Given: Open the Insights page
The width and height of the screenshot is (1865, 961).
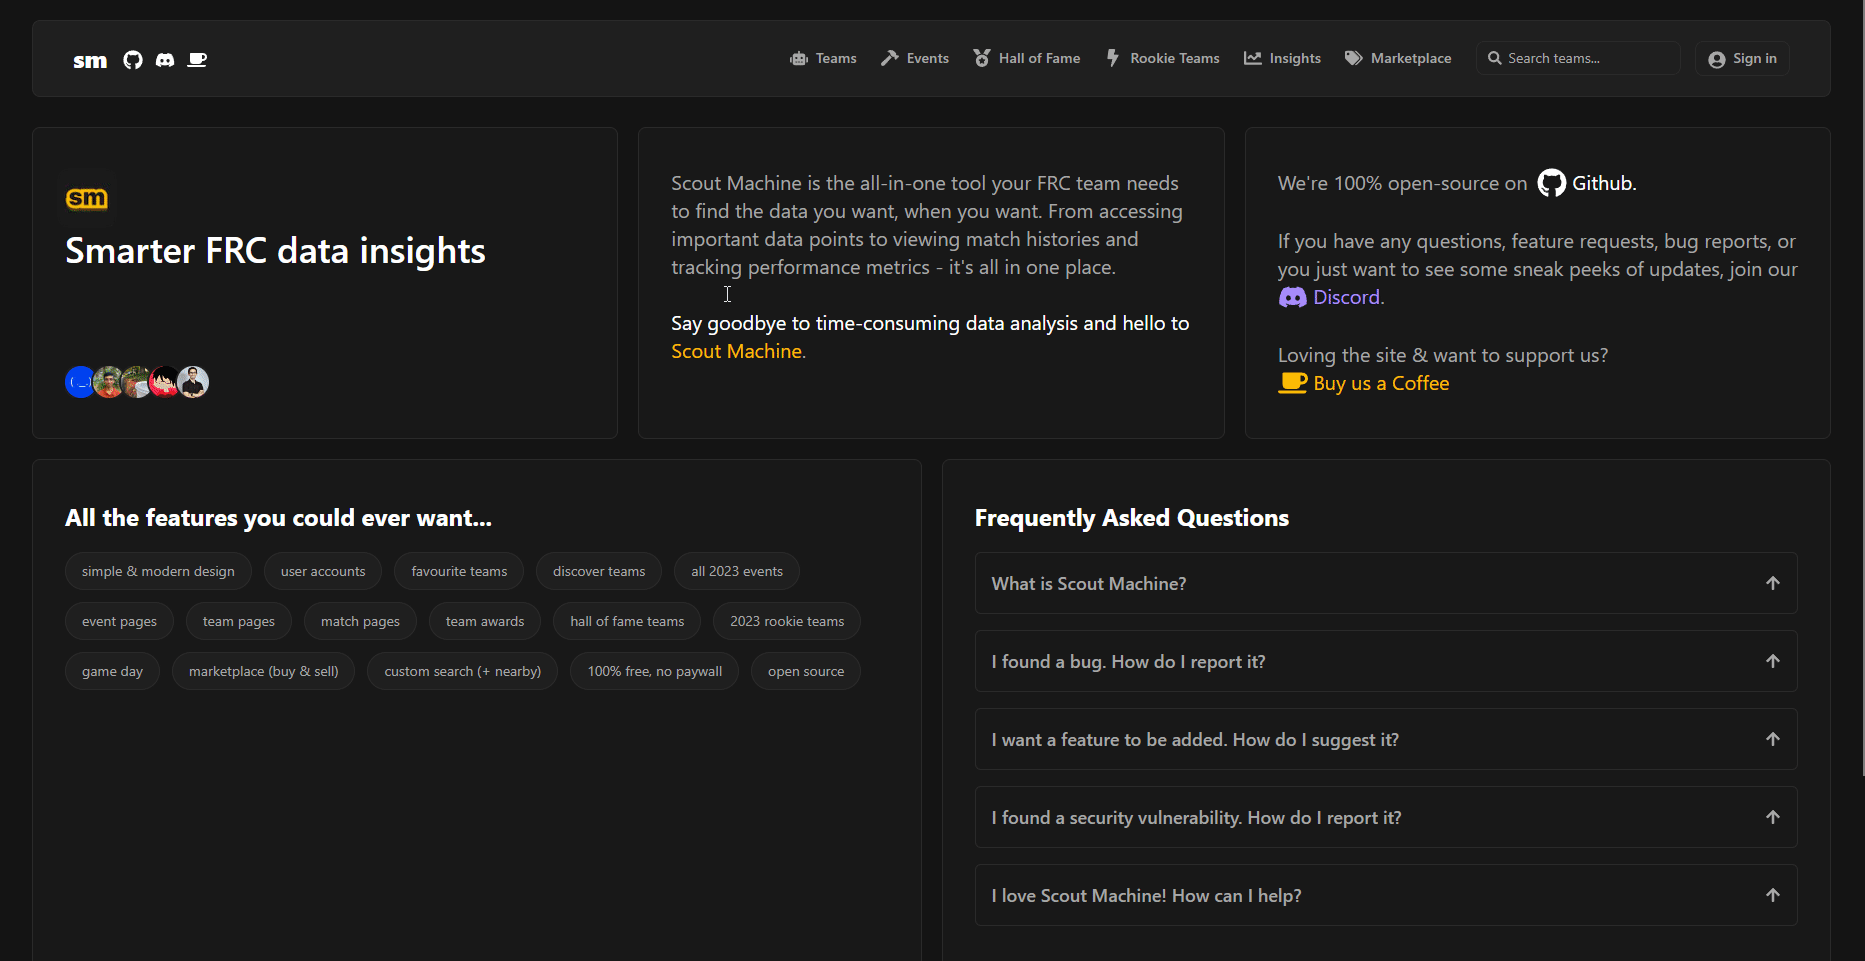Looking at the screenshot, I should tap(1282, 59).
